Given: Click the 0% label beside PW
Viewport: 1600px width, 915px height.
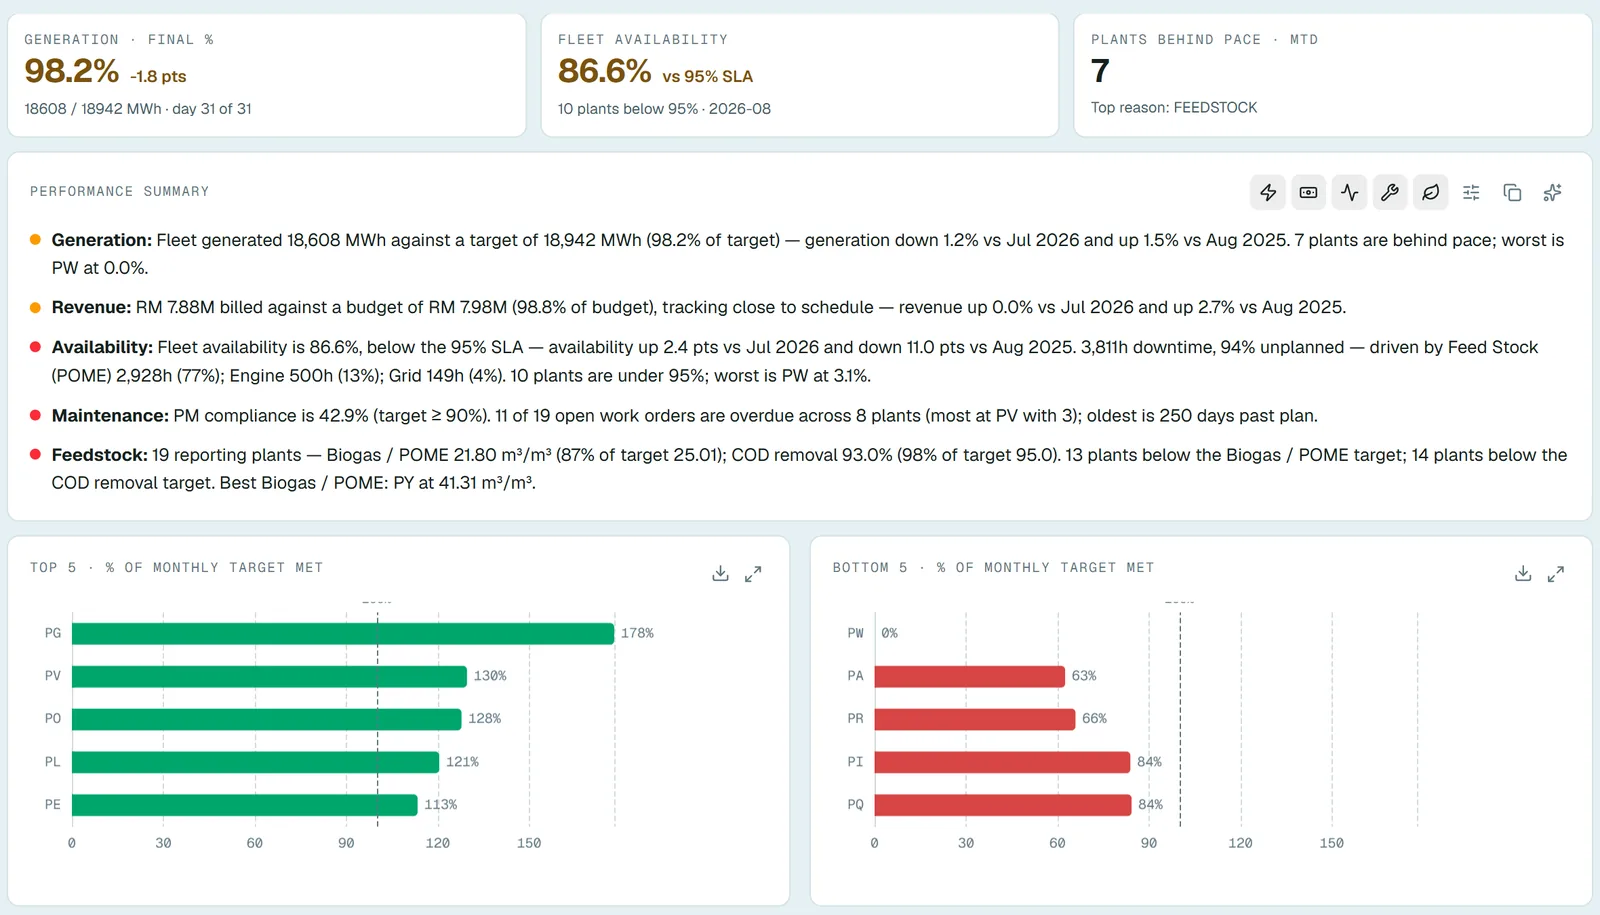Looking at the screenshot, I should [889, 633].
